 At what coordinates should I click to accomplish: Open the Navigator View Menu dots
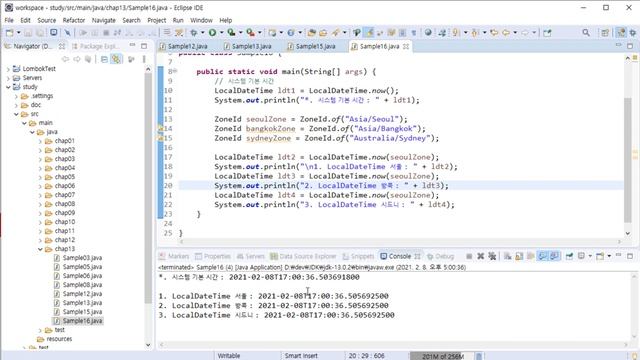click(x=144, y=60)
